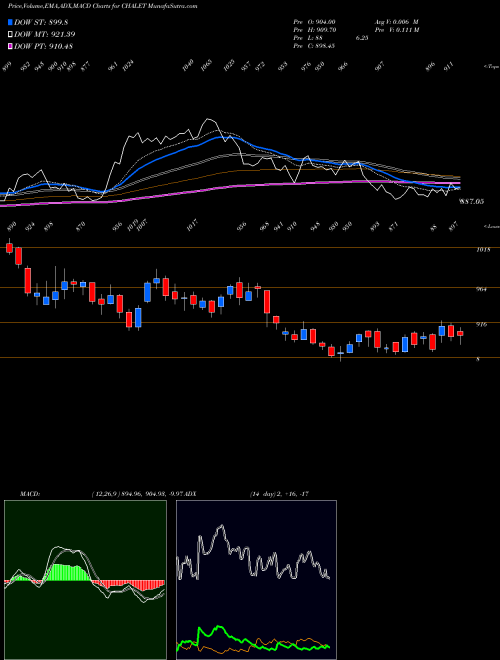Screen dimensions: 500x660
Task: Click the 'Pre V: 0.111 M' value
Action: [x=397, y=30]
